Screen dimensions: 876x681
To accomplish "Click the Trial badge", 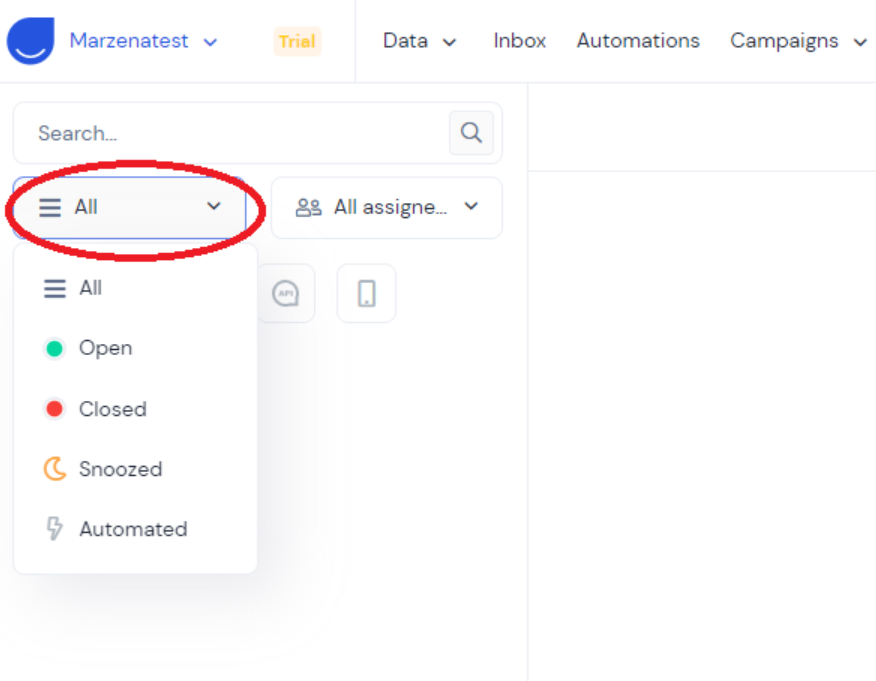I will pyautogui.click(x=297, y=41).
